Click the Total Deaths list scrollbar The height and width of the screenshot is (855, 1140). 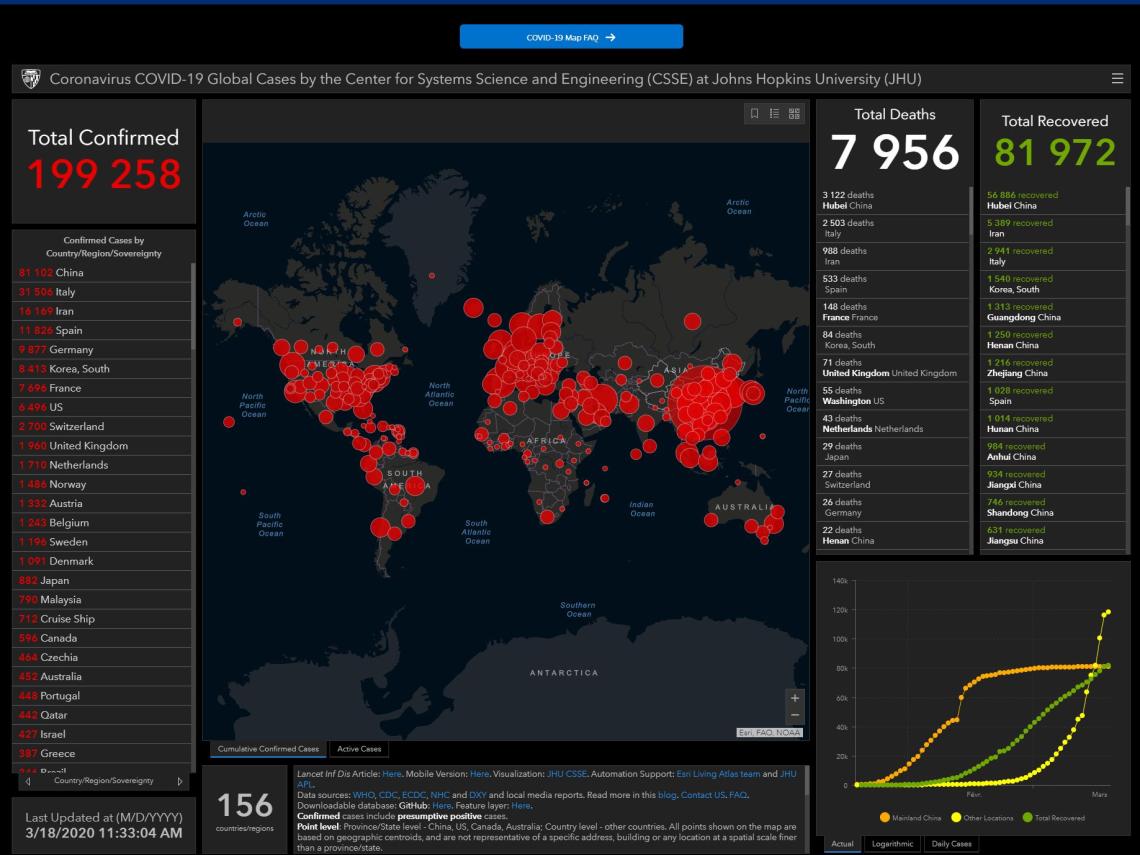(x=971, y=212)
